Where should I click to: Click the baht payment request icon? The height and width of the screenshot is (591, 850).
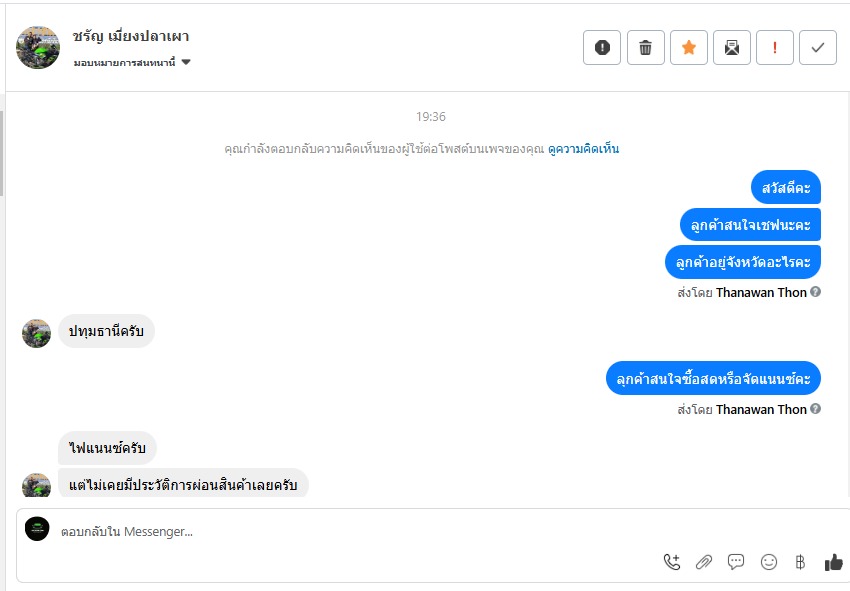coord(800,562)
